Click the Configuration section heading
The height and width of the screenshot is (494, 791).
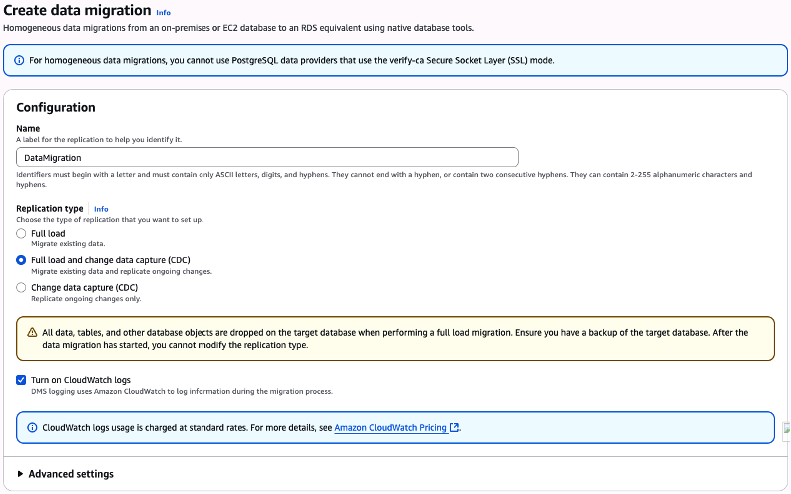[56, 108]
